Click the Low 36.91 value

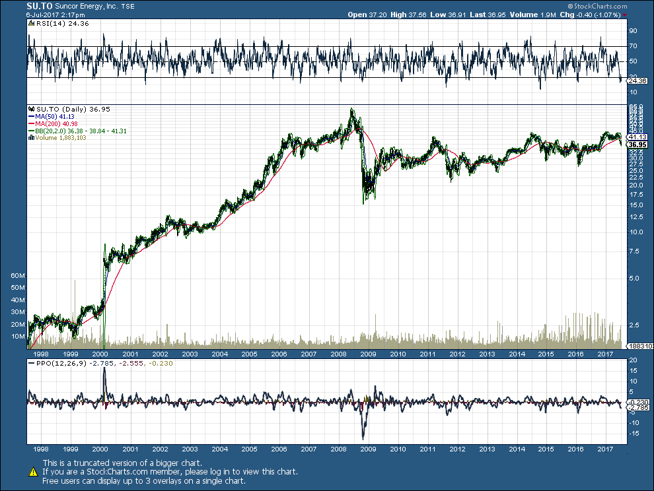coord(448,15)
